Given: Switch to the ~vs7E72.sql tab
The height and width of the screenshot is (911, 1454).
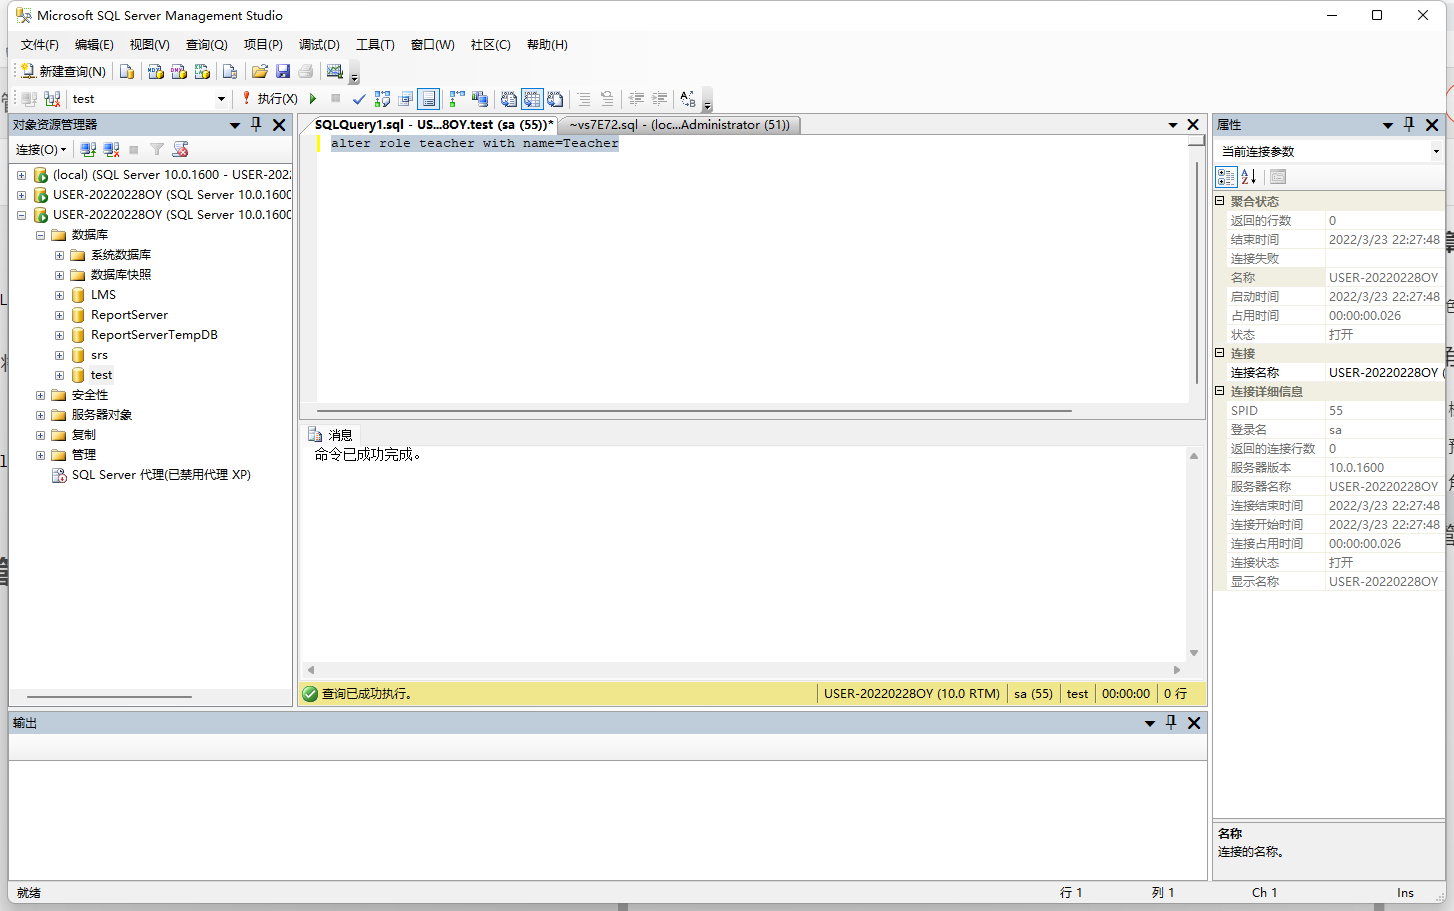Looking at the screenshot, I should (x=680, y=125).
